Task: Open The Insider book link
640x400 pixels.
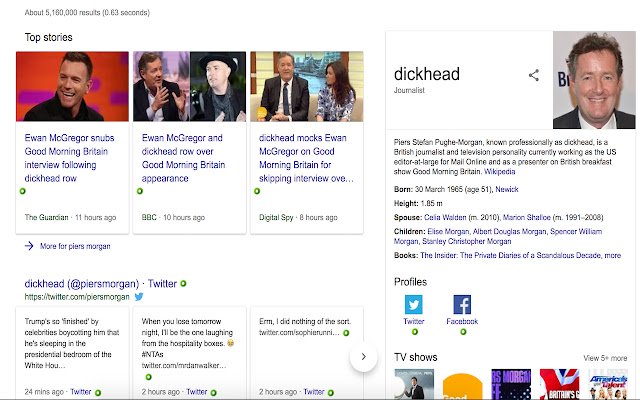Action: click(x=510, y=256)
